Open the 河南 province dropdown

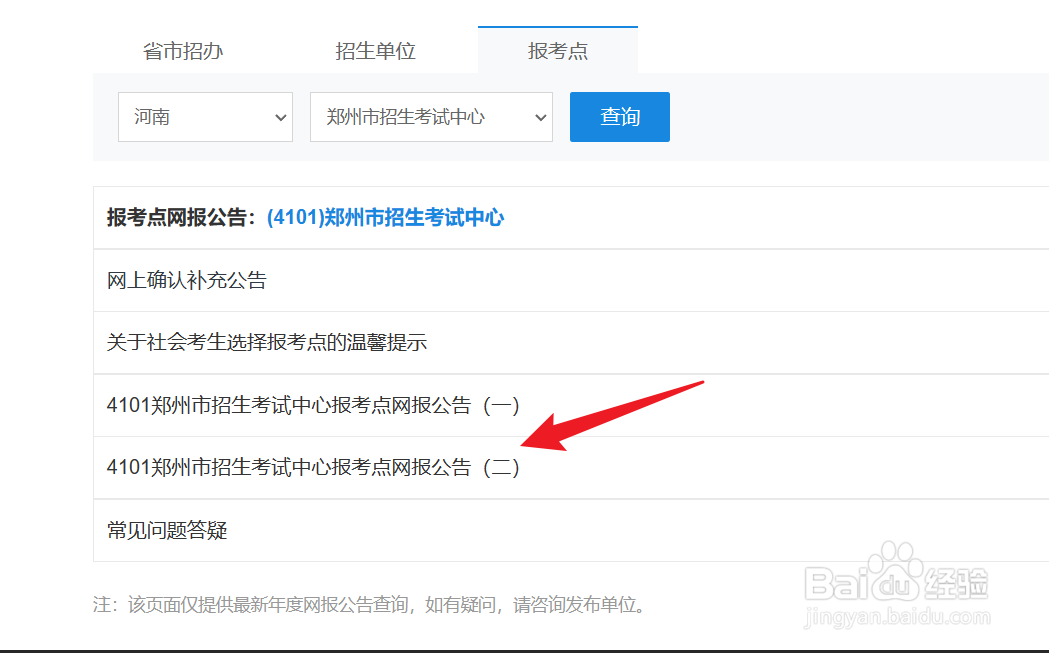pos(205,117)
